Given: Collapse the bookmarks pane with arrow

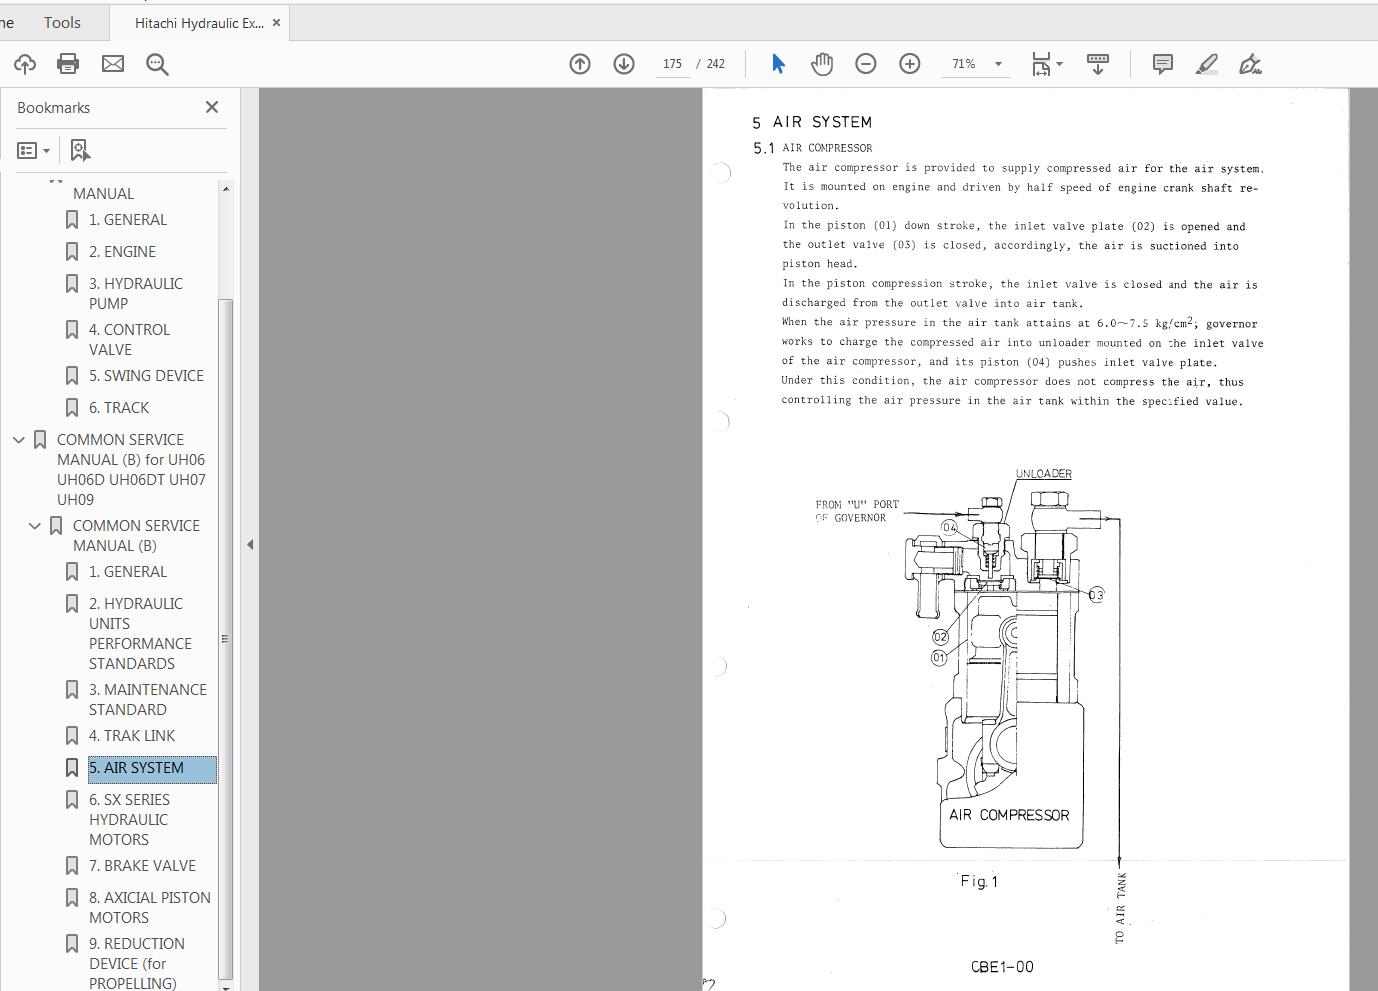Looking at the screenshot, I should coord(250,544).
